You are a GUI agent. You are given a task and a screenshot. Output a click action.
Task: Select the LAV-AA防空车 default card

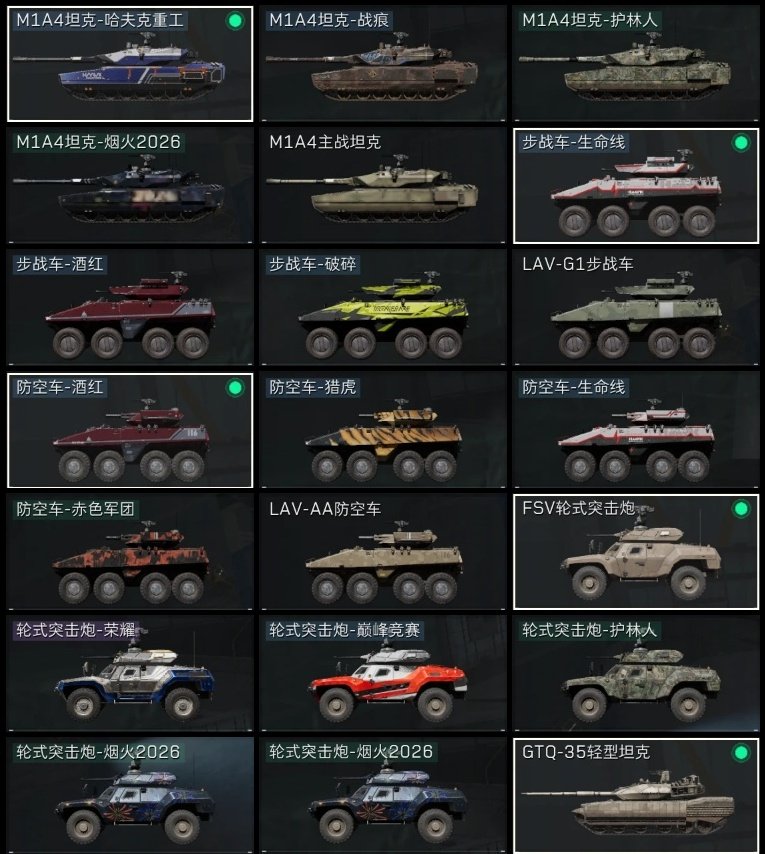tap(383, 552)
